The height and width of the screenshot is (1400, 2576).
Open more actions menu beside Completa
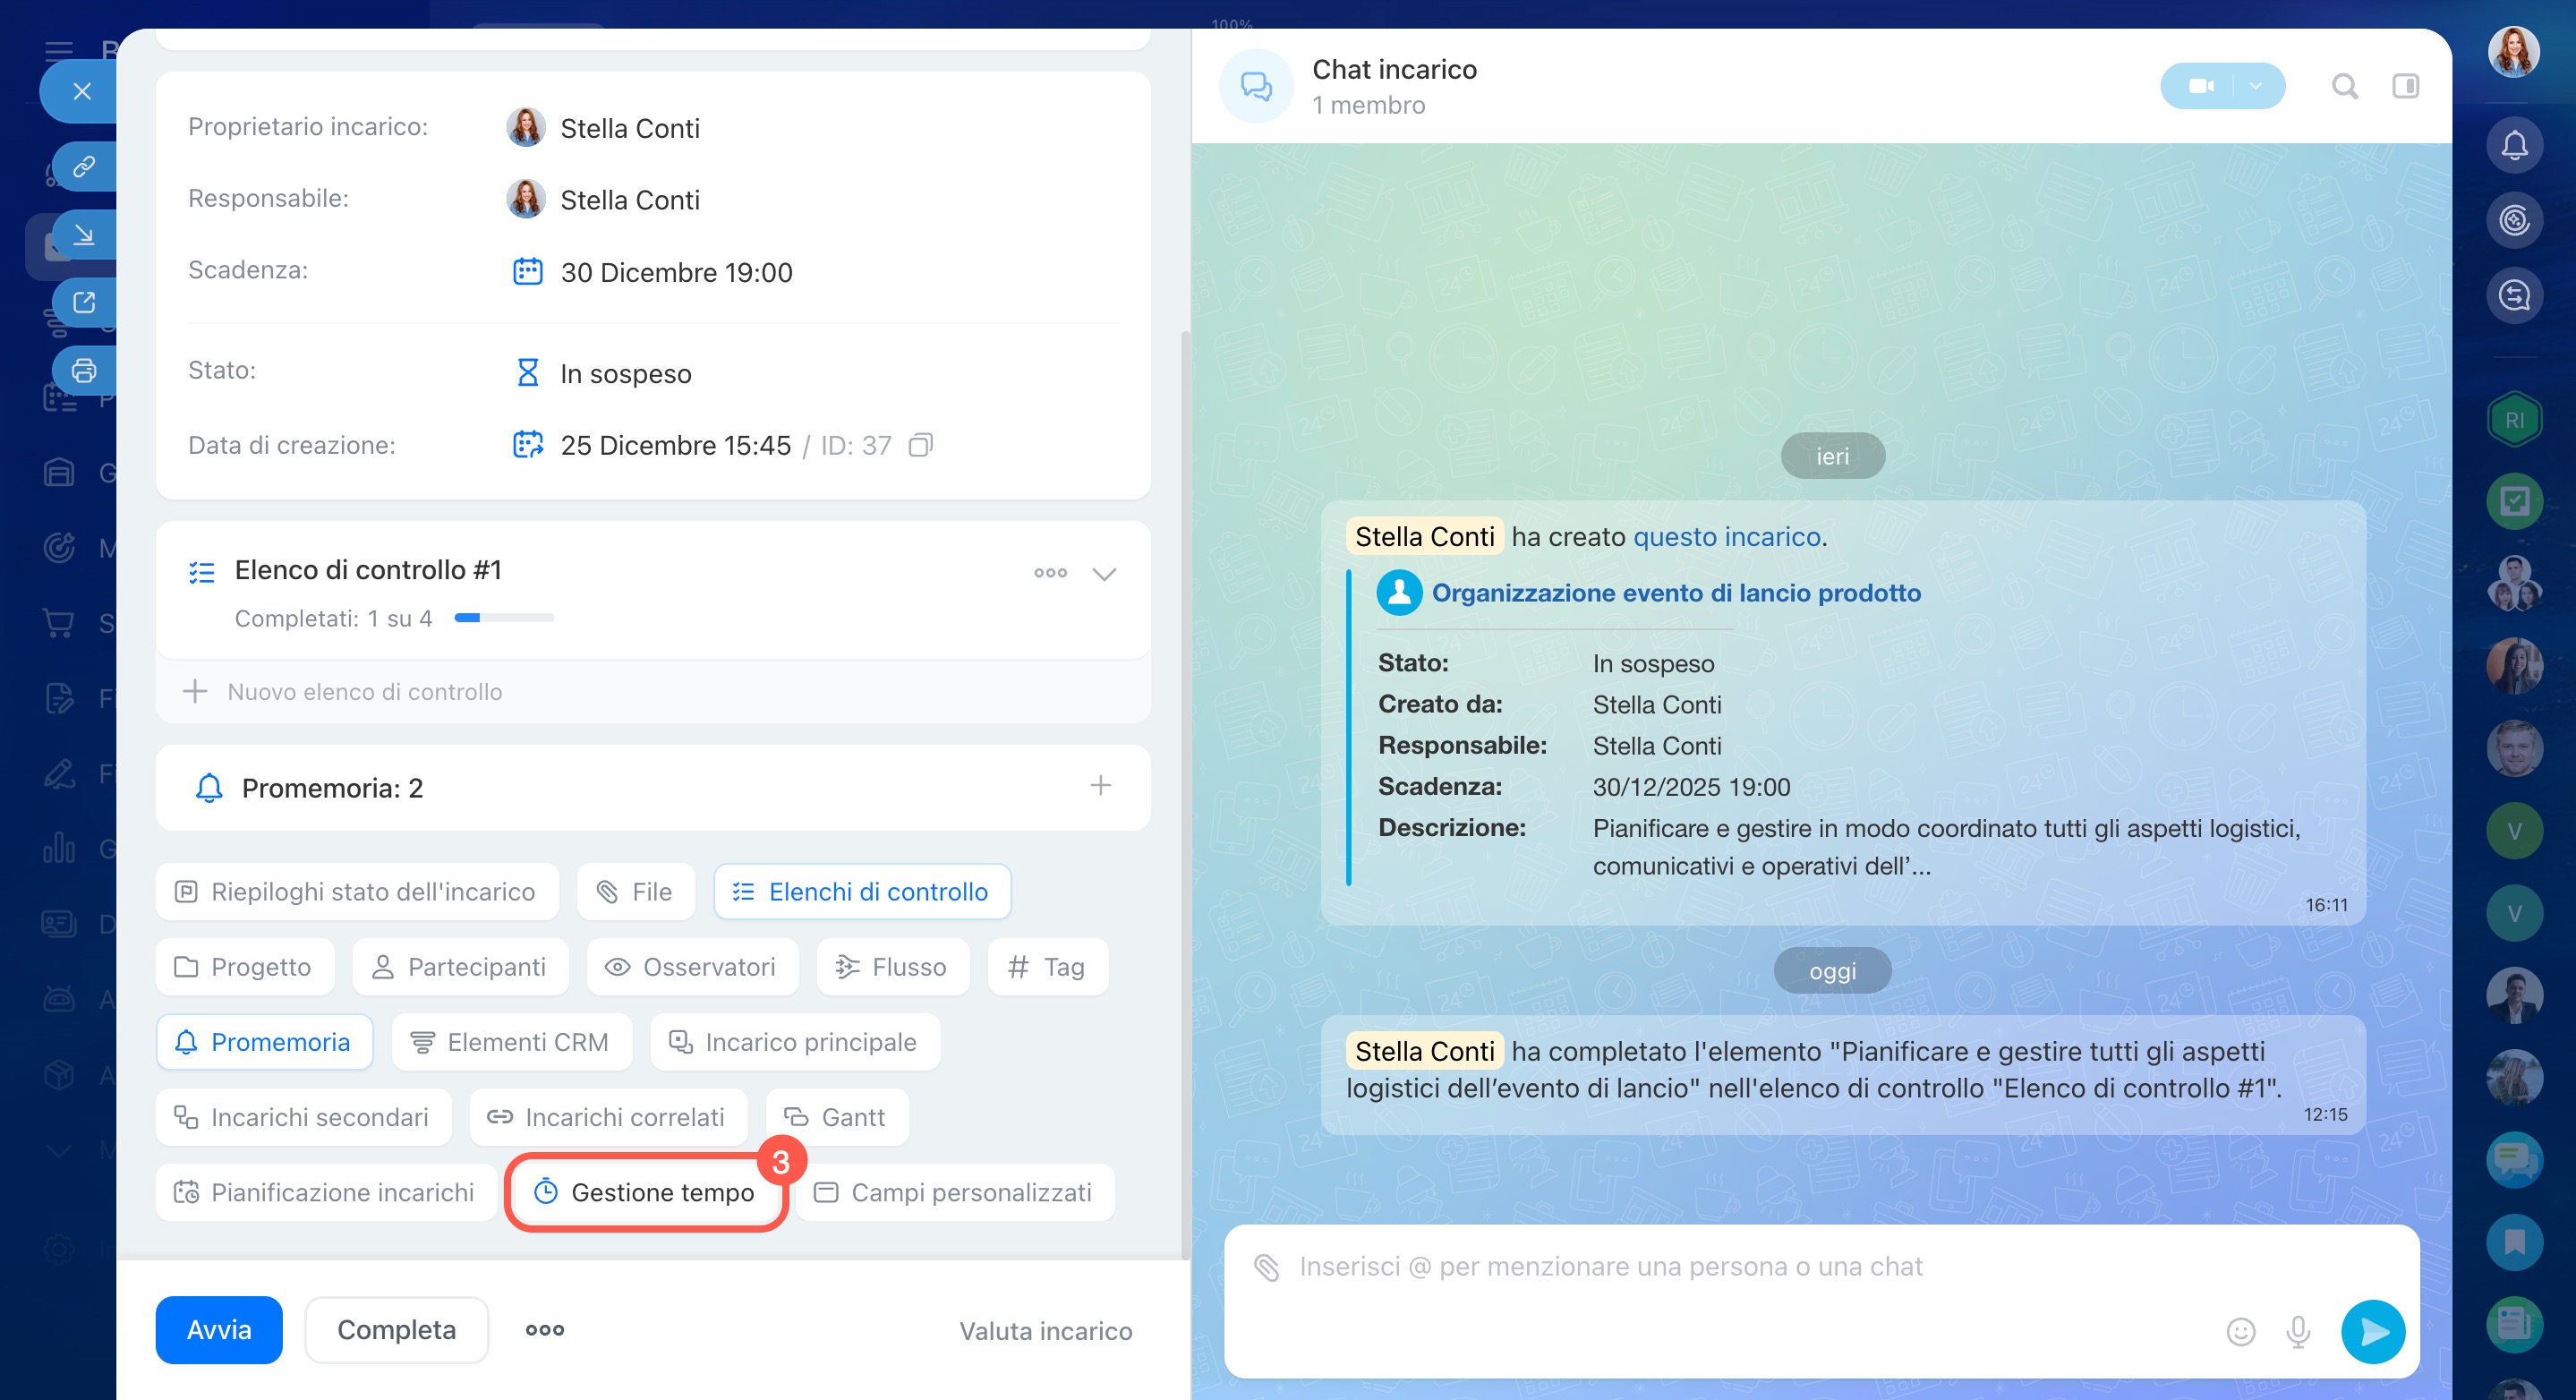pos(545,1330)
